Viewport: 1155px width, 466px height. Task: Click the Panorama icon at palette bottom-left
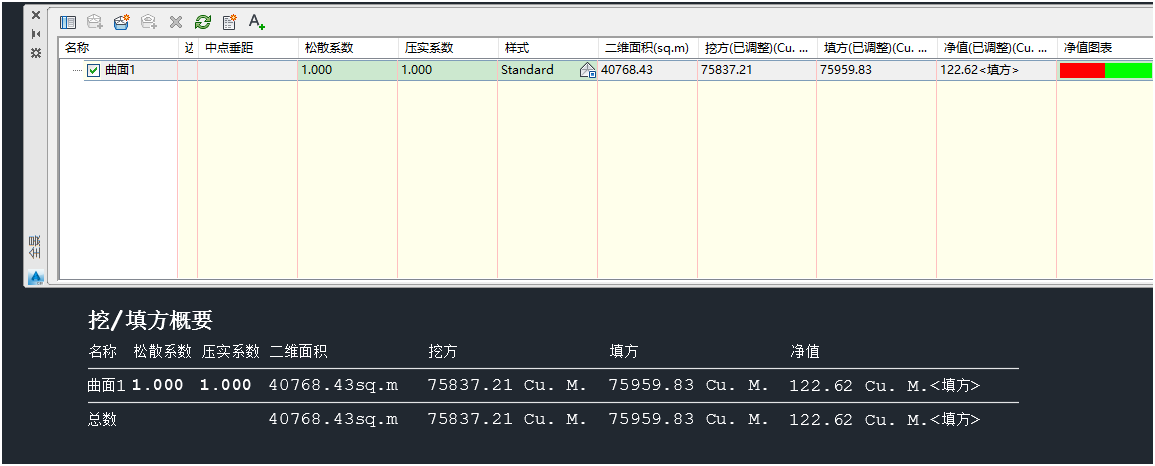click(x=35, y=278)
